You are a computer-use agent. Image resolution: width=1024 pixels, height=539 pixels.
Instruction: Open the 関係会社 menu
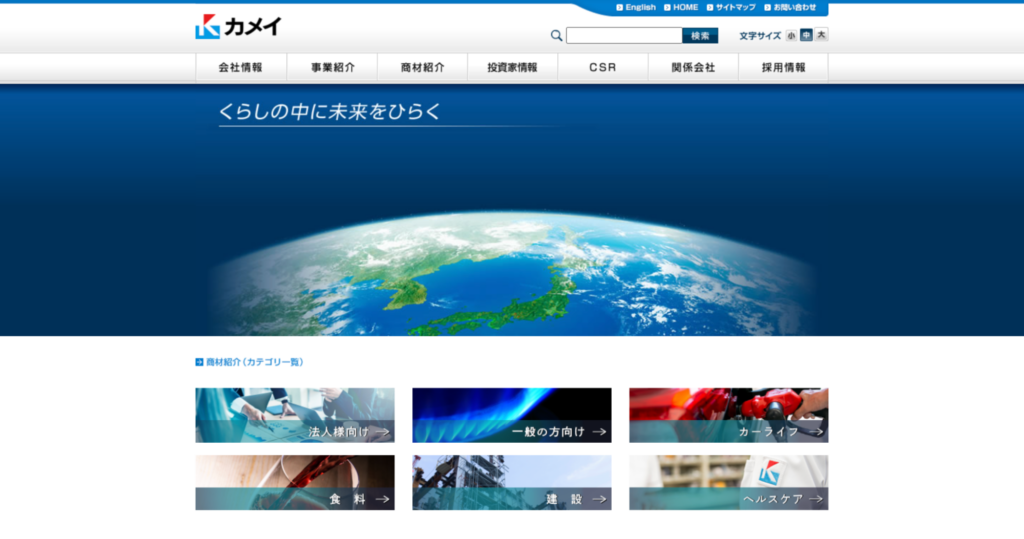[693, 67]
